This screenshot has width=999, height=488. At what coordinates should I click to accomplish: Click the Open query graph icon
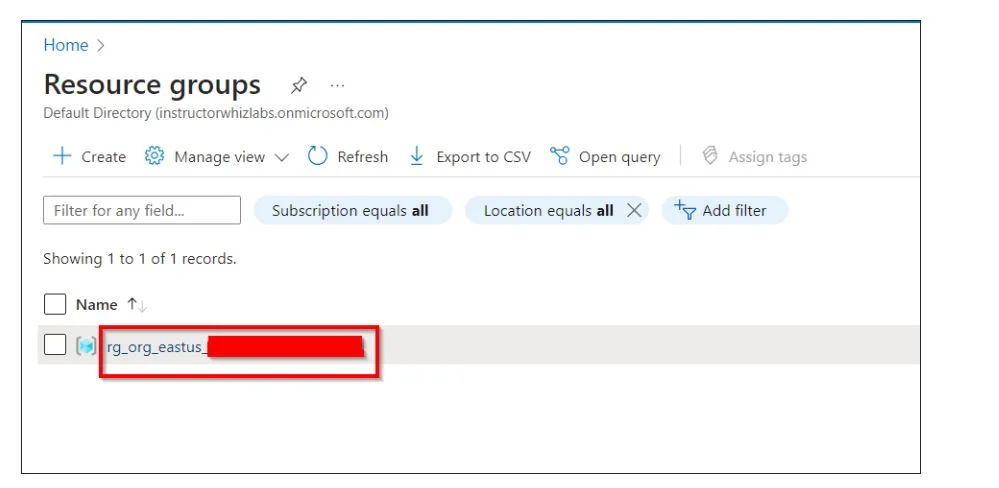(559, 155)
